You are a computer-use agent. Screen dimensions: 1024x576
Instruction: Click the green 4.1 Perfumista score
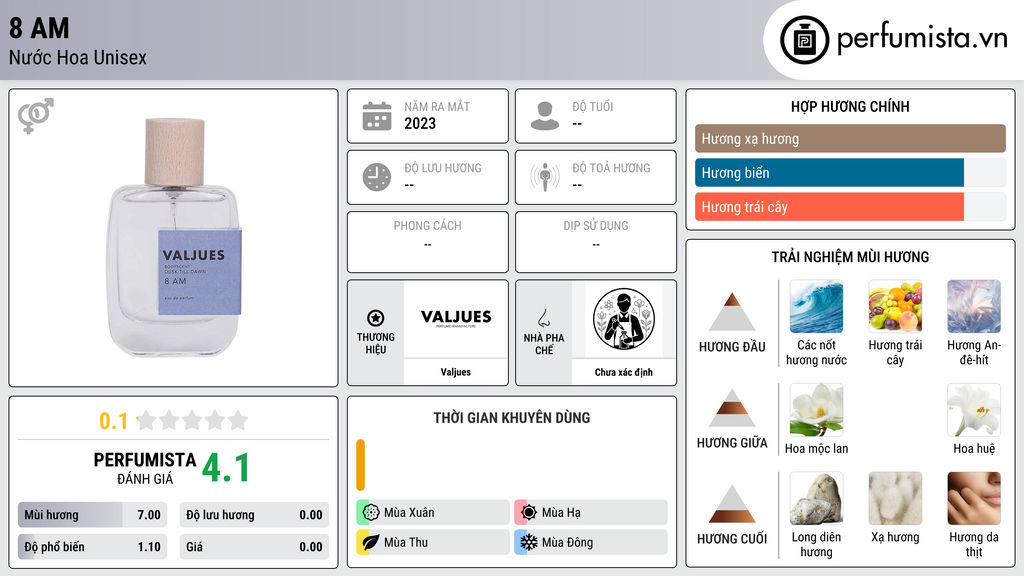(226, 468)
